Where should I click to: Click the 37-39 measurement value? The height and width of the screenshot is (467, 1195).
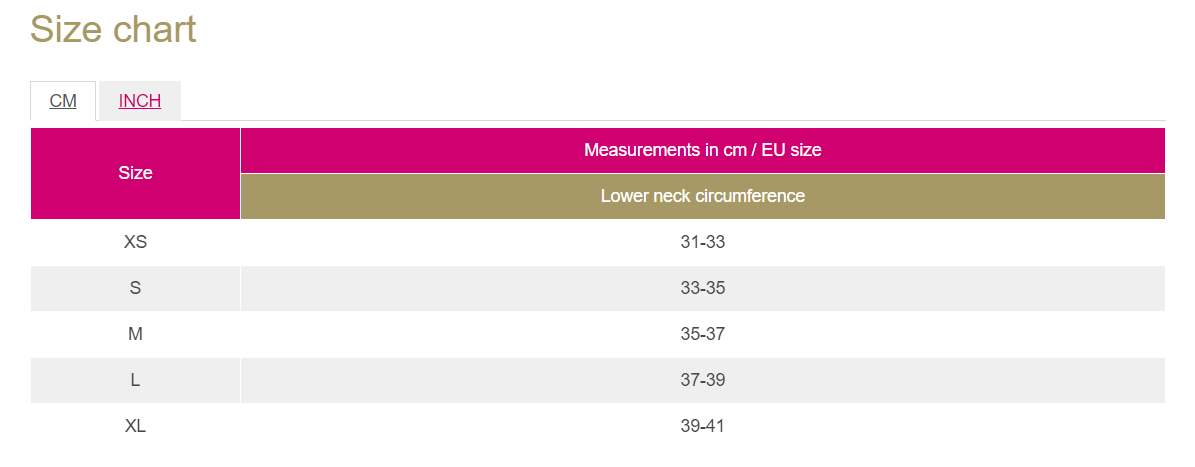pos(702,380)
